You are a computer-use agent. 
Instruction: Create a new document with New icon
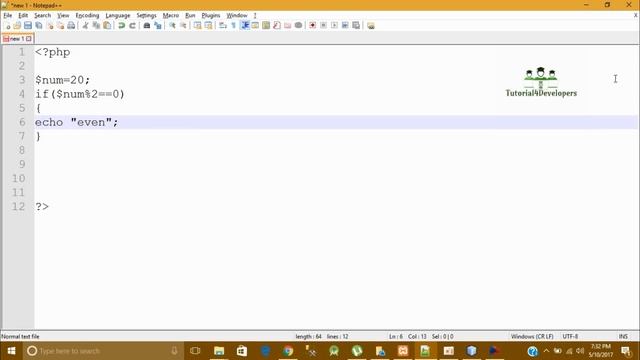[x=7, y=26]
